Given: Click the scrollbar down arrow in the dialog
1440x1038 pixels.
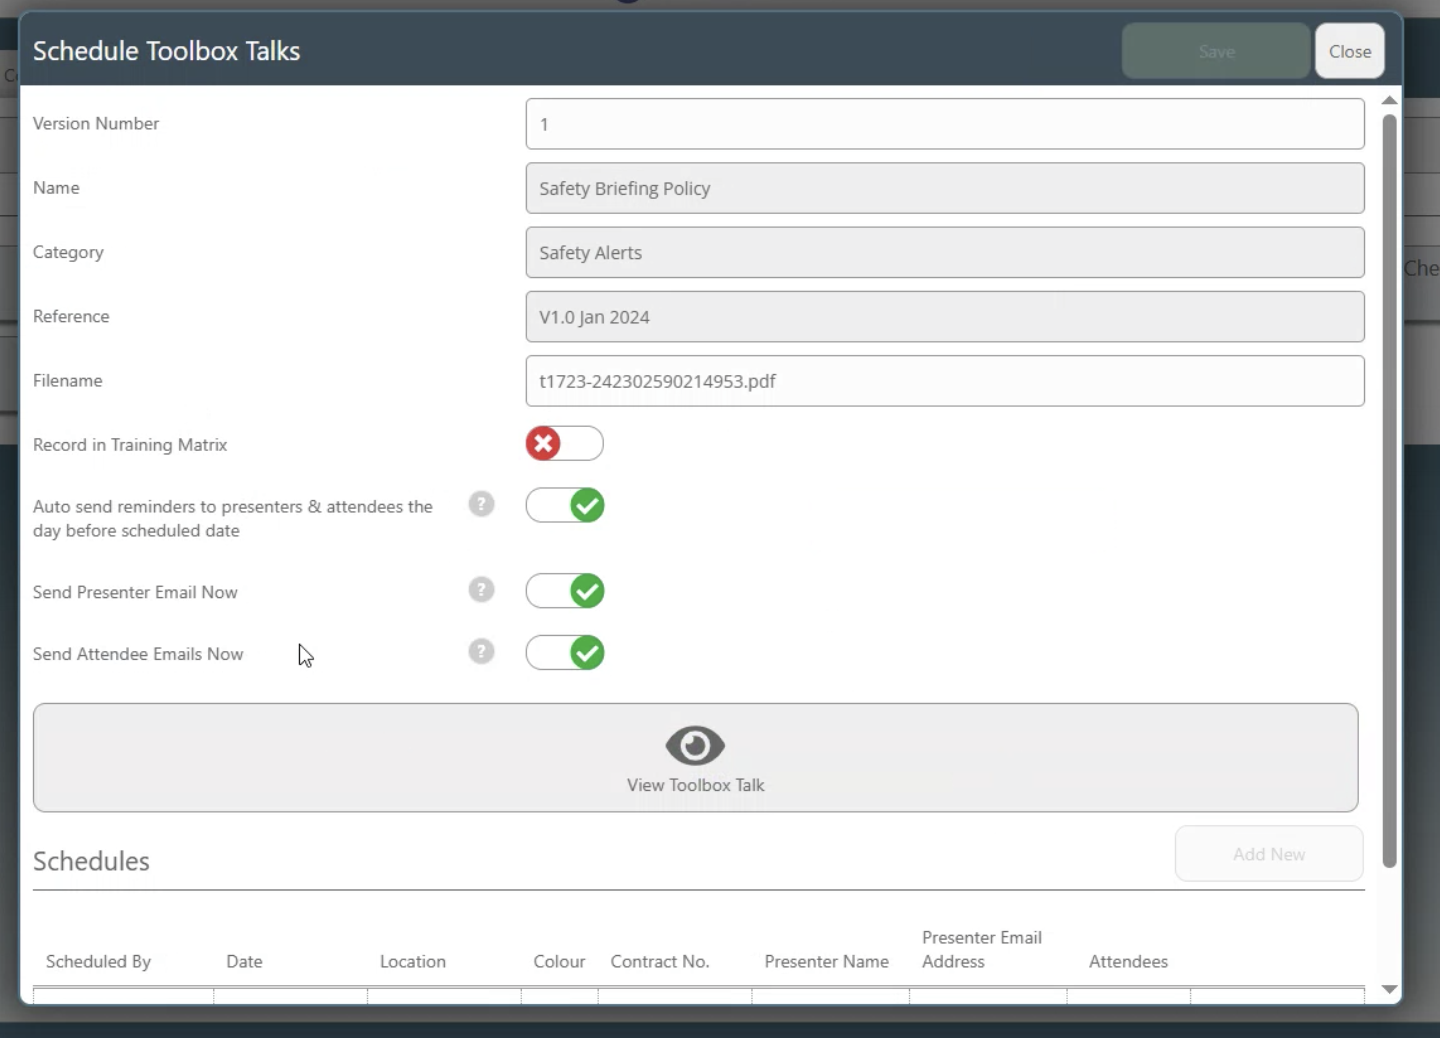Looking at the screenshot, I should pos(1389,989).
